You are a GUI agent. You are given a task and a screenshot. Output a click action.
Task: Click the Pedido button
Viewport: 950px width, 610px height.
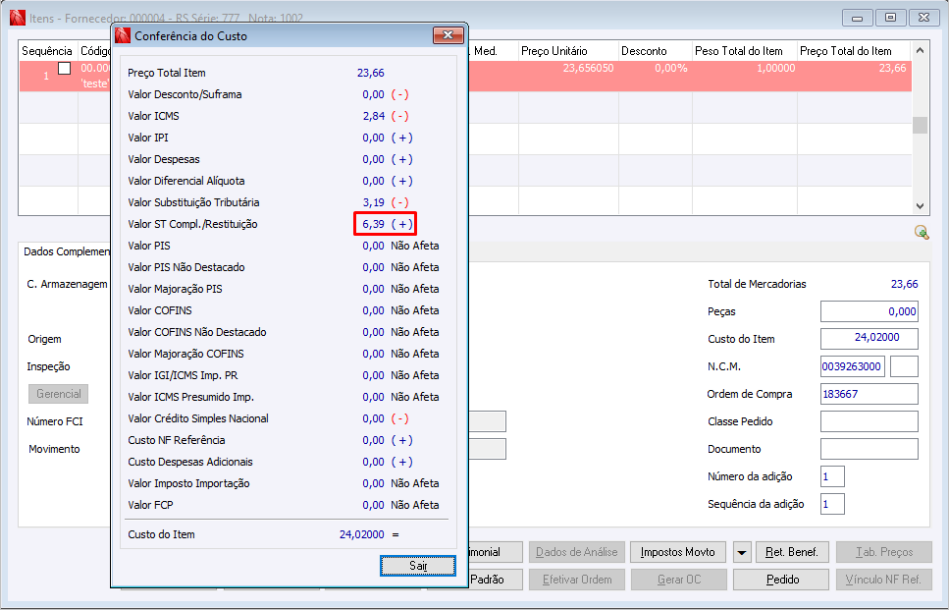pyautogui.click(x=782, y=580)
